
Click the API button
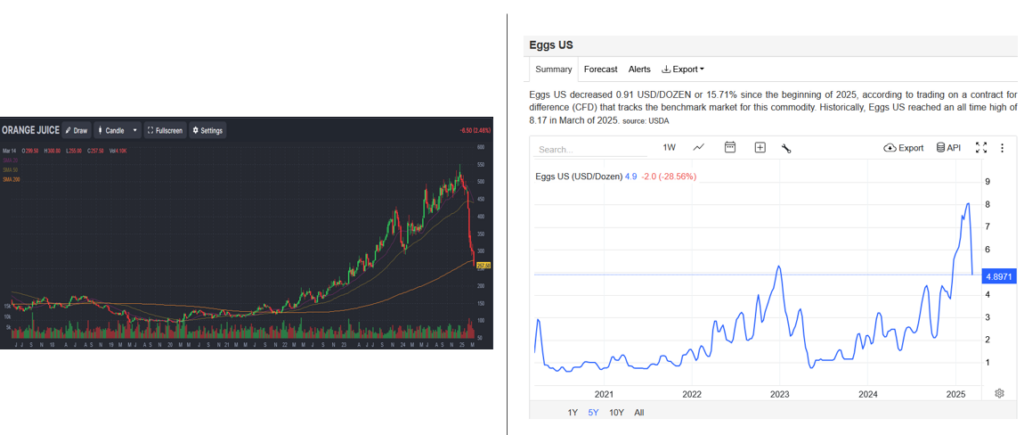[948, 148]
